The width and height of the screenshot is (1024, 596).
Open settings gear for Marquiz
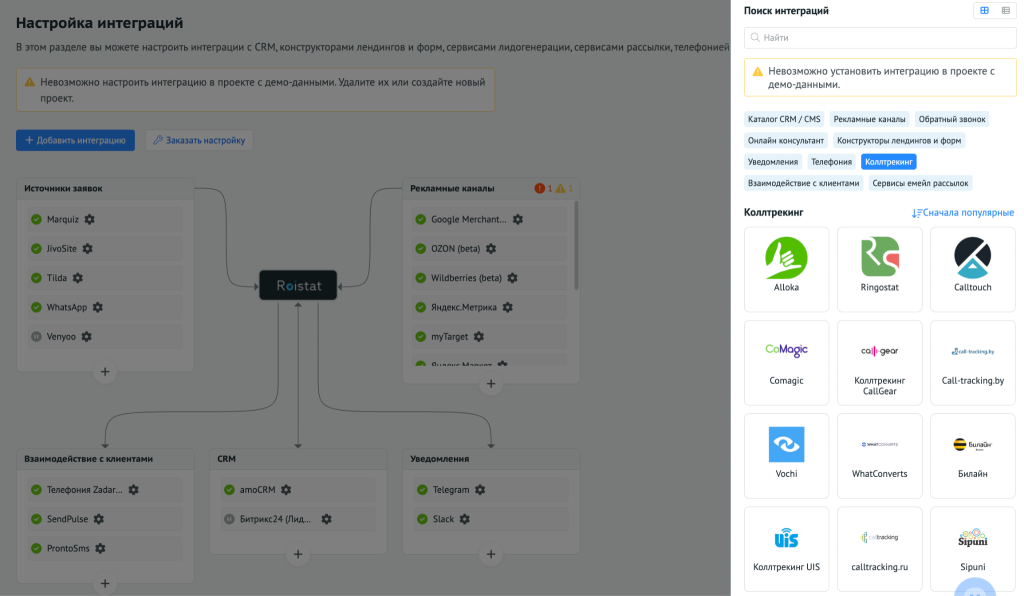pos(89,219)
